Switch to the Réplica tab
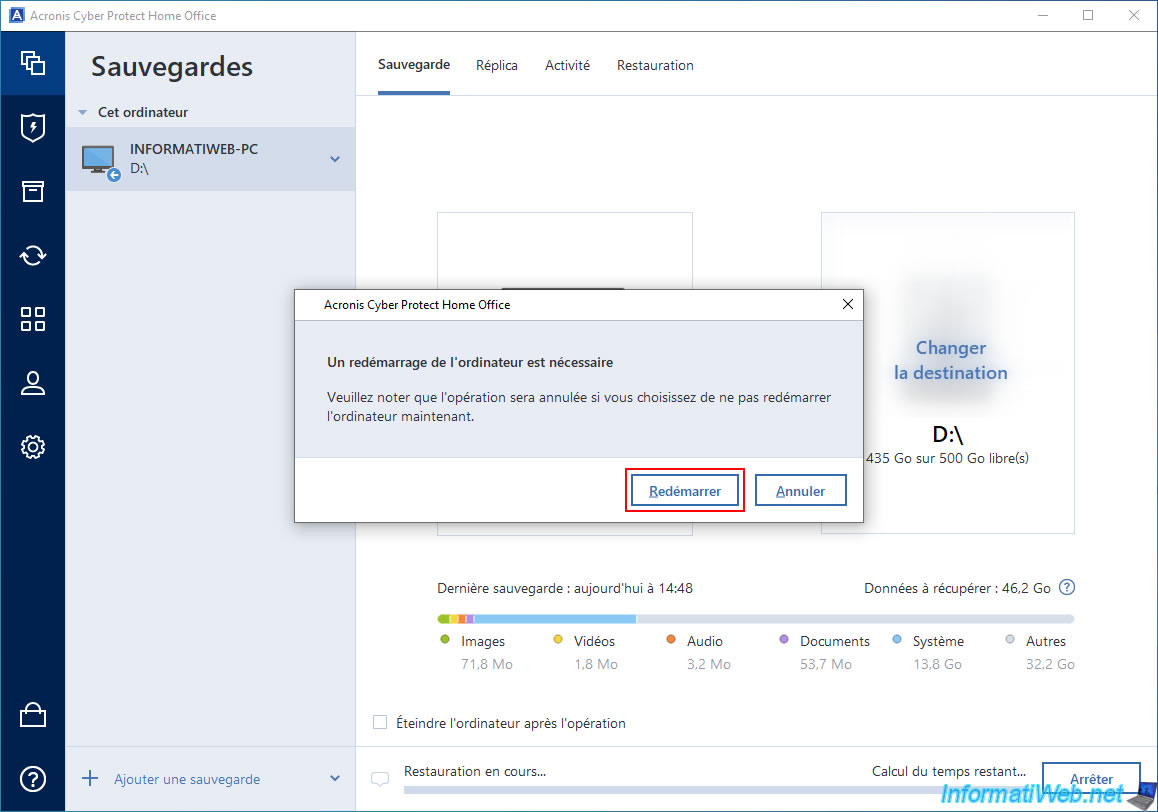This screenshot has width=1158, height=812. [x=496, y=65]
